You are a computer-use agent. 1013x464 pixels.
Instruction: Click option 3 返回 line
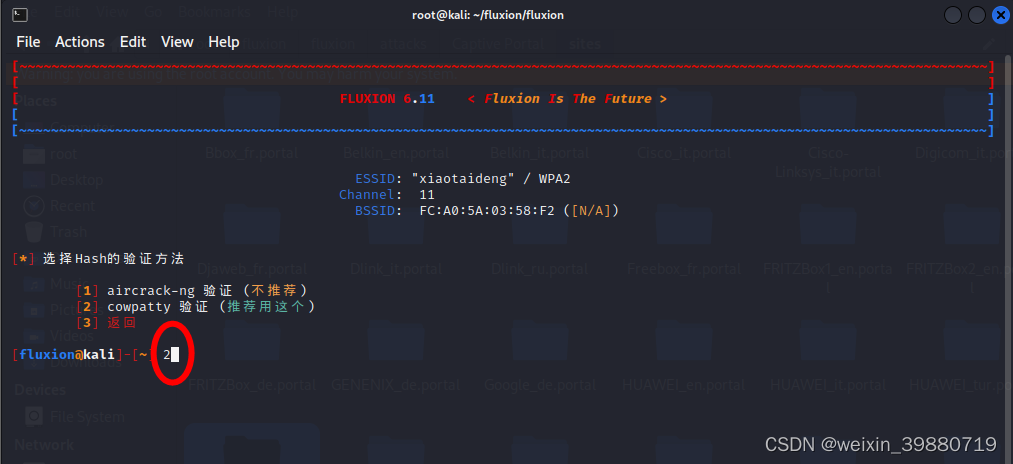[106, 322]
